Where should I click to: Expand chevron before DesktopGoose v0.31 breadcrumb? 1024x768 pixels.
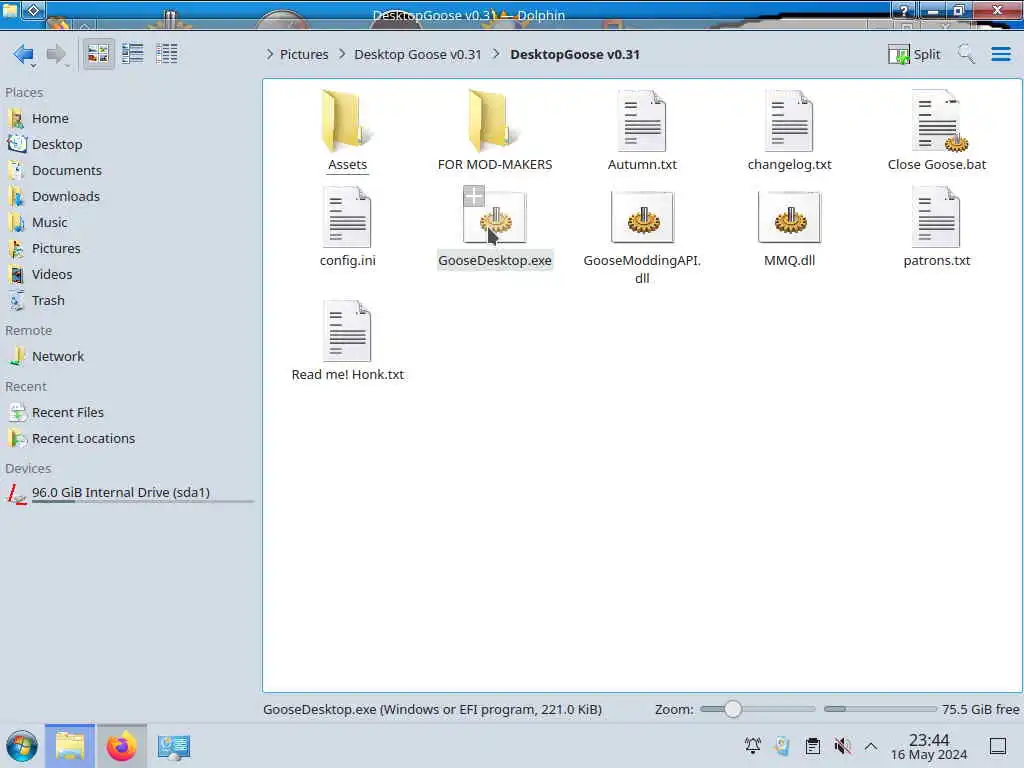point(496,54)
